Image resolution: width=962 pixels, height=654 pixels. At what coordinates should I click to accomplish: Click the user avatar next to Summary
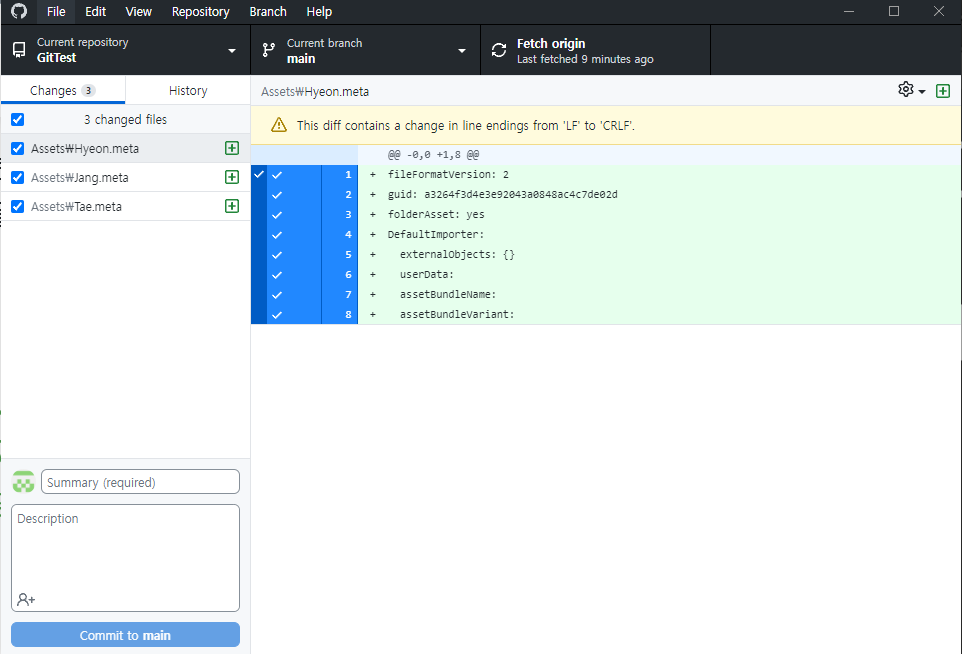coord(23,482)
